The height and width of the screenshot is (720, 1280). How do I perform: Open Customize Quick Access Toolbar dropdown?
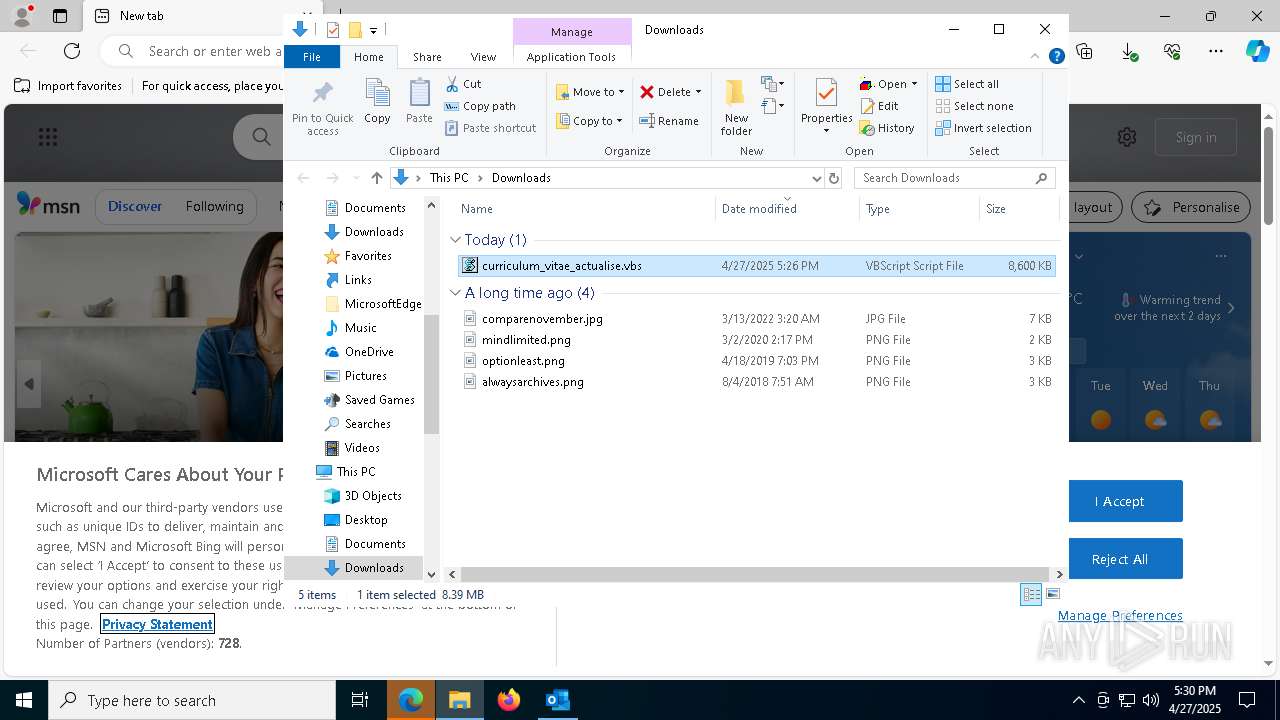[373, 30]
